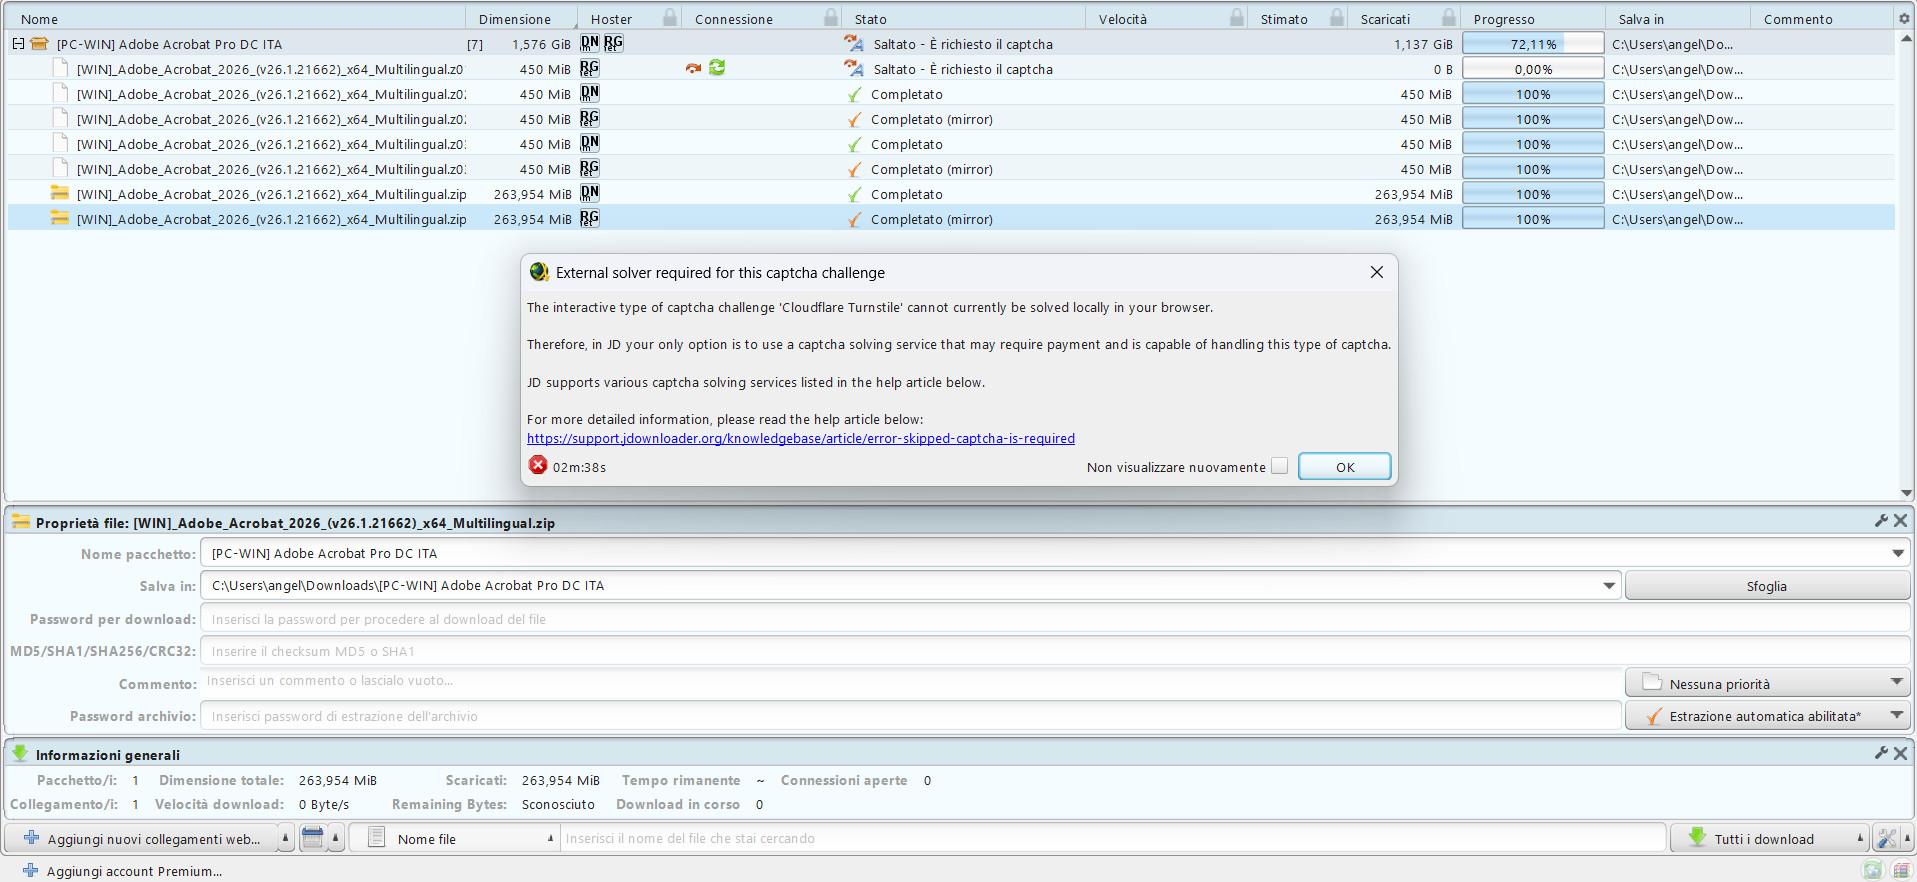1917x882 pixels.
Task: Click the DN hoster icon on the 263,954 MiB Completato row
Action: pyautogui.click(x=590, y=193)
